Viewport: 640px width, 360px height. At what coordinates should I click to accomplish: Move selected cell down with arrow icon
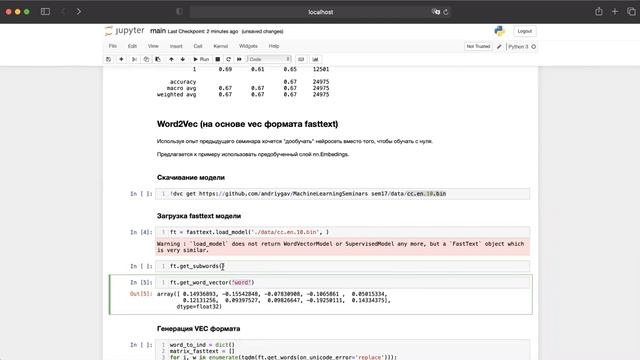point(182,59)
